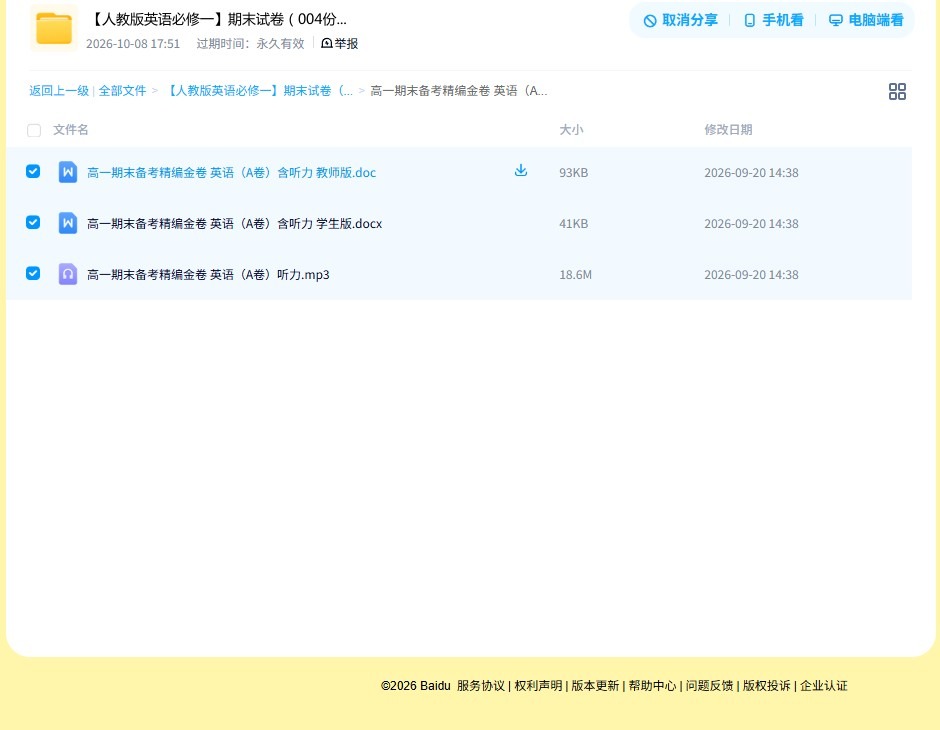Click modified date of 教师版.doc row
Viewport: 940px width, 730px height.
click(x=751, y=173)
